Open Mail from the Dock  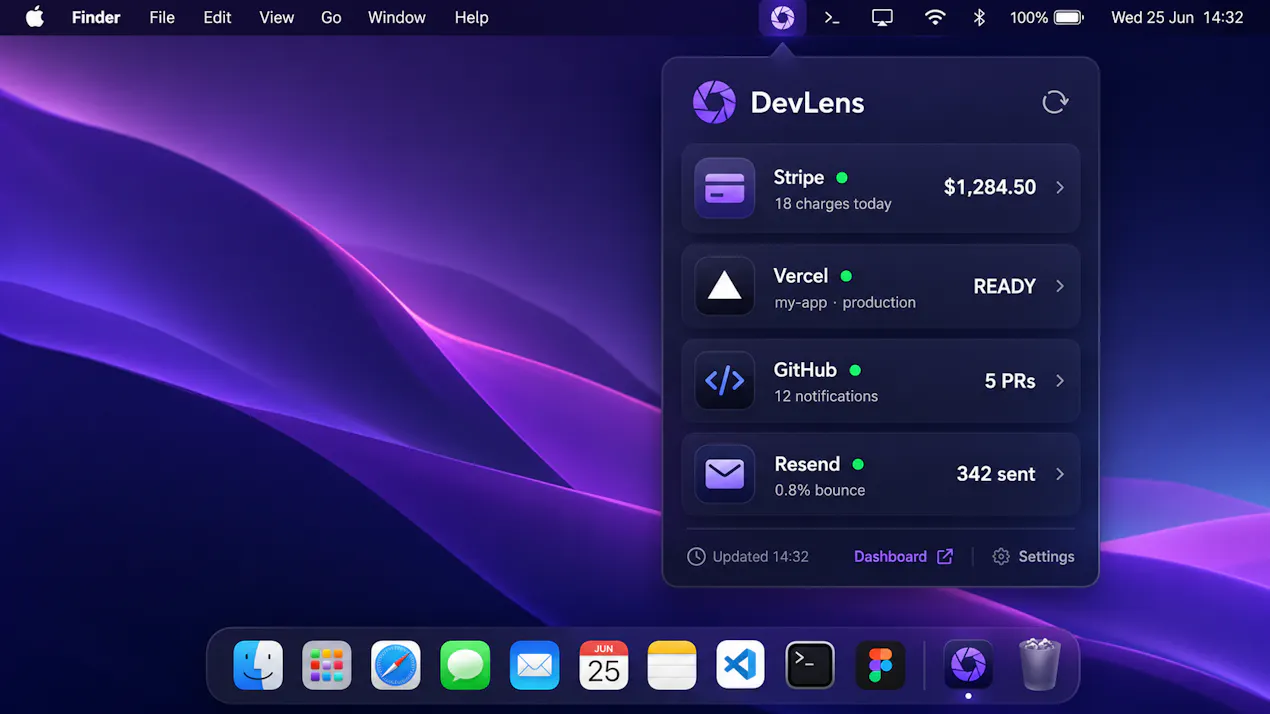tap(534, 665)
